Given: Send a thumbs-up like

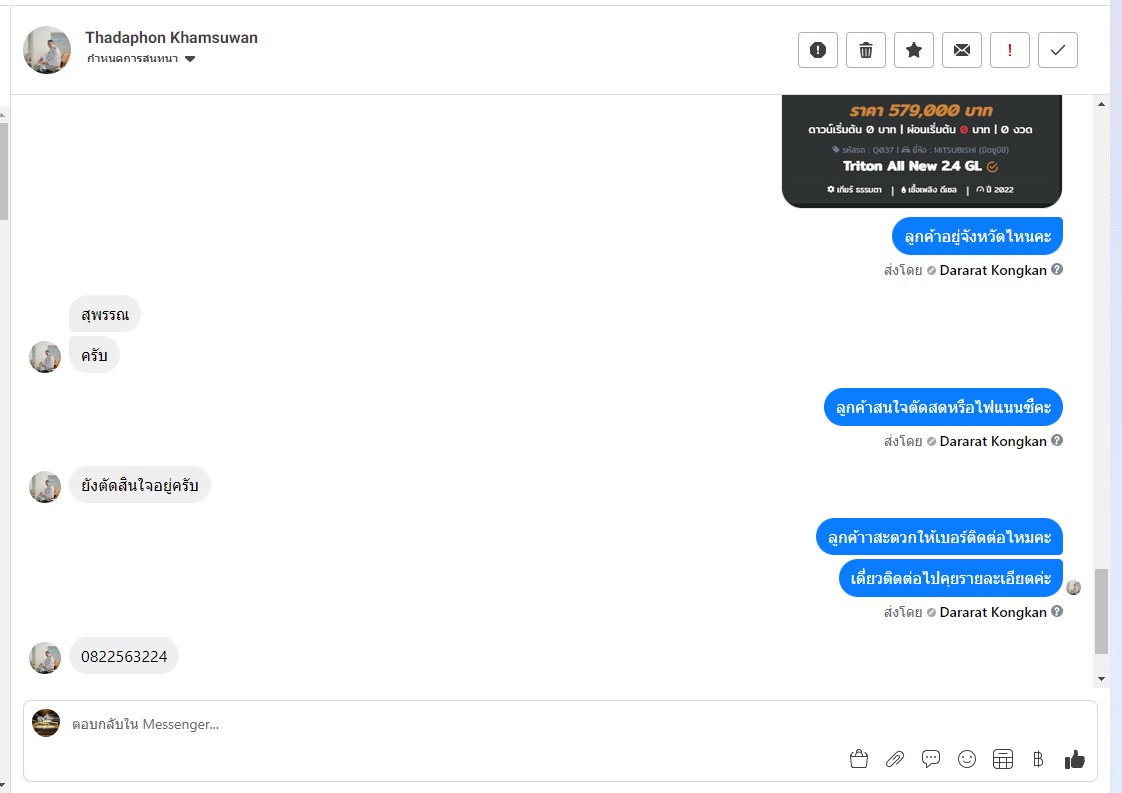Looking at the screenshot, I should coord(1075,759).
